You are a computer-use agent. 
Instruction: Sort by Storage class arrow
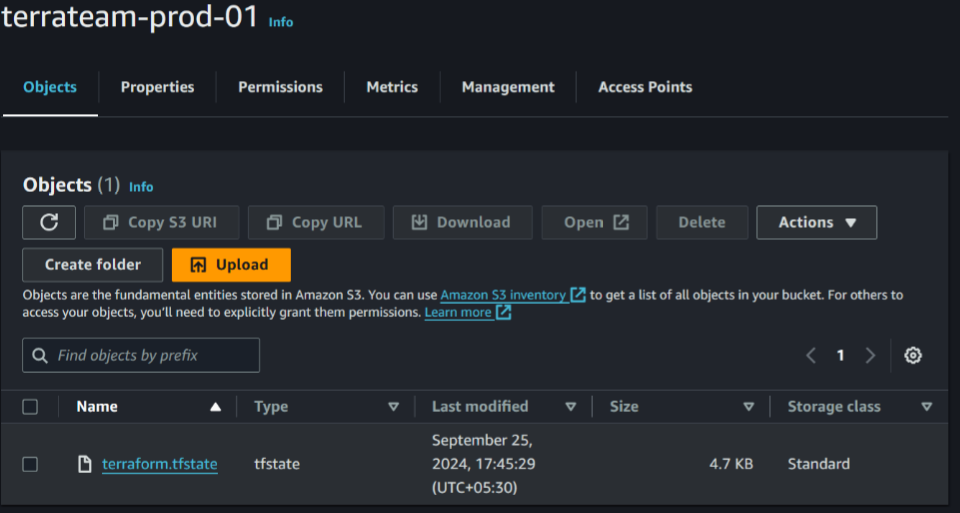[926, 407]
